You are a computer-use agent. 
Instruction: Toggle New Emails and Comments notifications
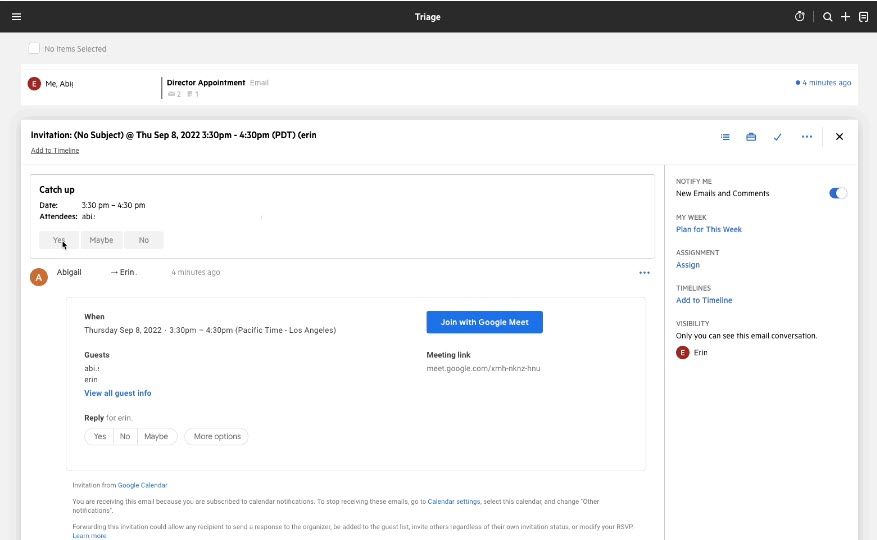click(837, 193)
